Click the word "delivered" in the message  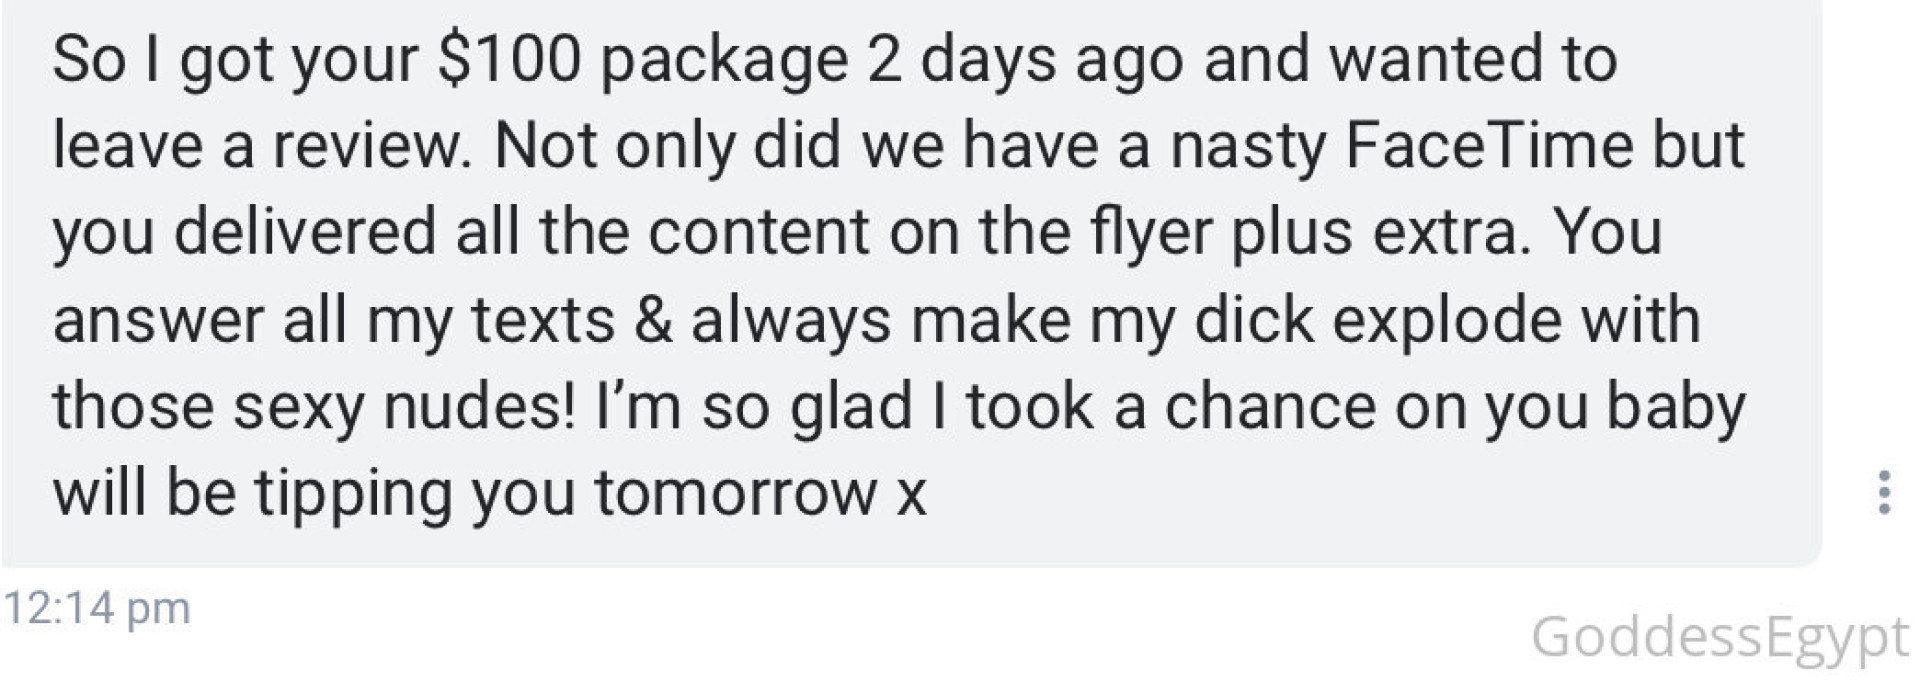(x=305, y=232)
